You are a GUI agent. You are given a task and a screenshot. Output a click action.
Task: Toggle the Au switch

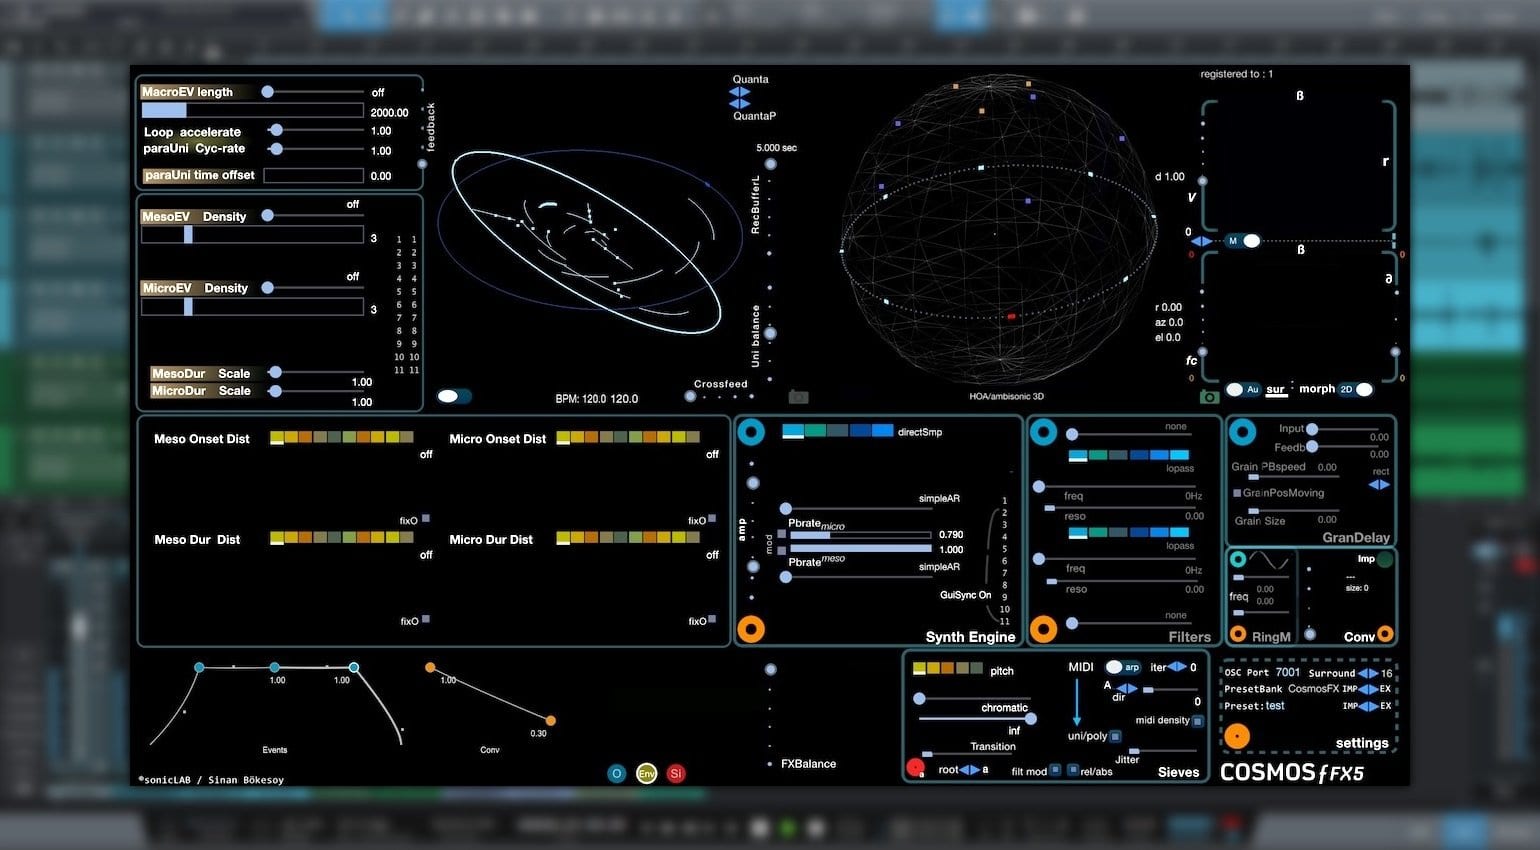[1243, 390]
